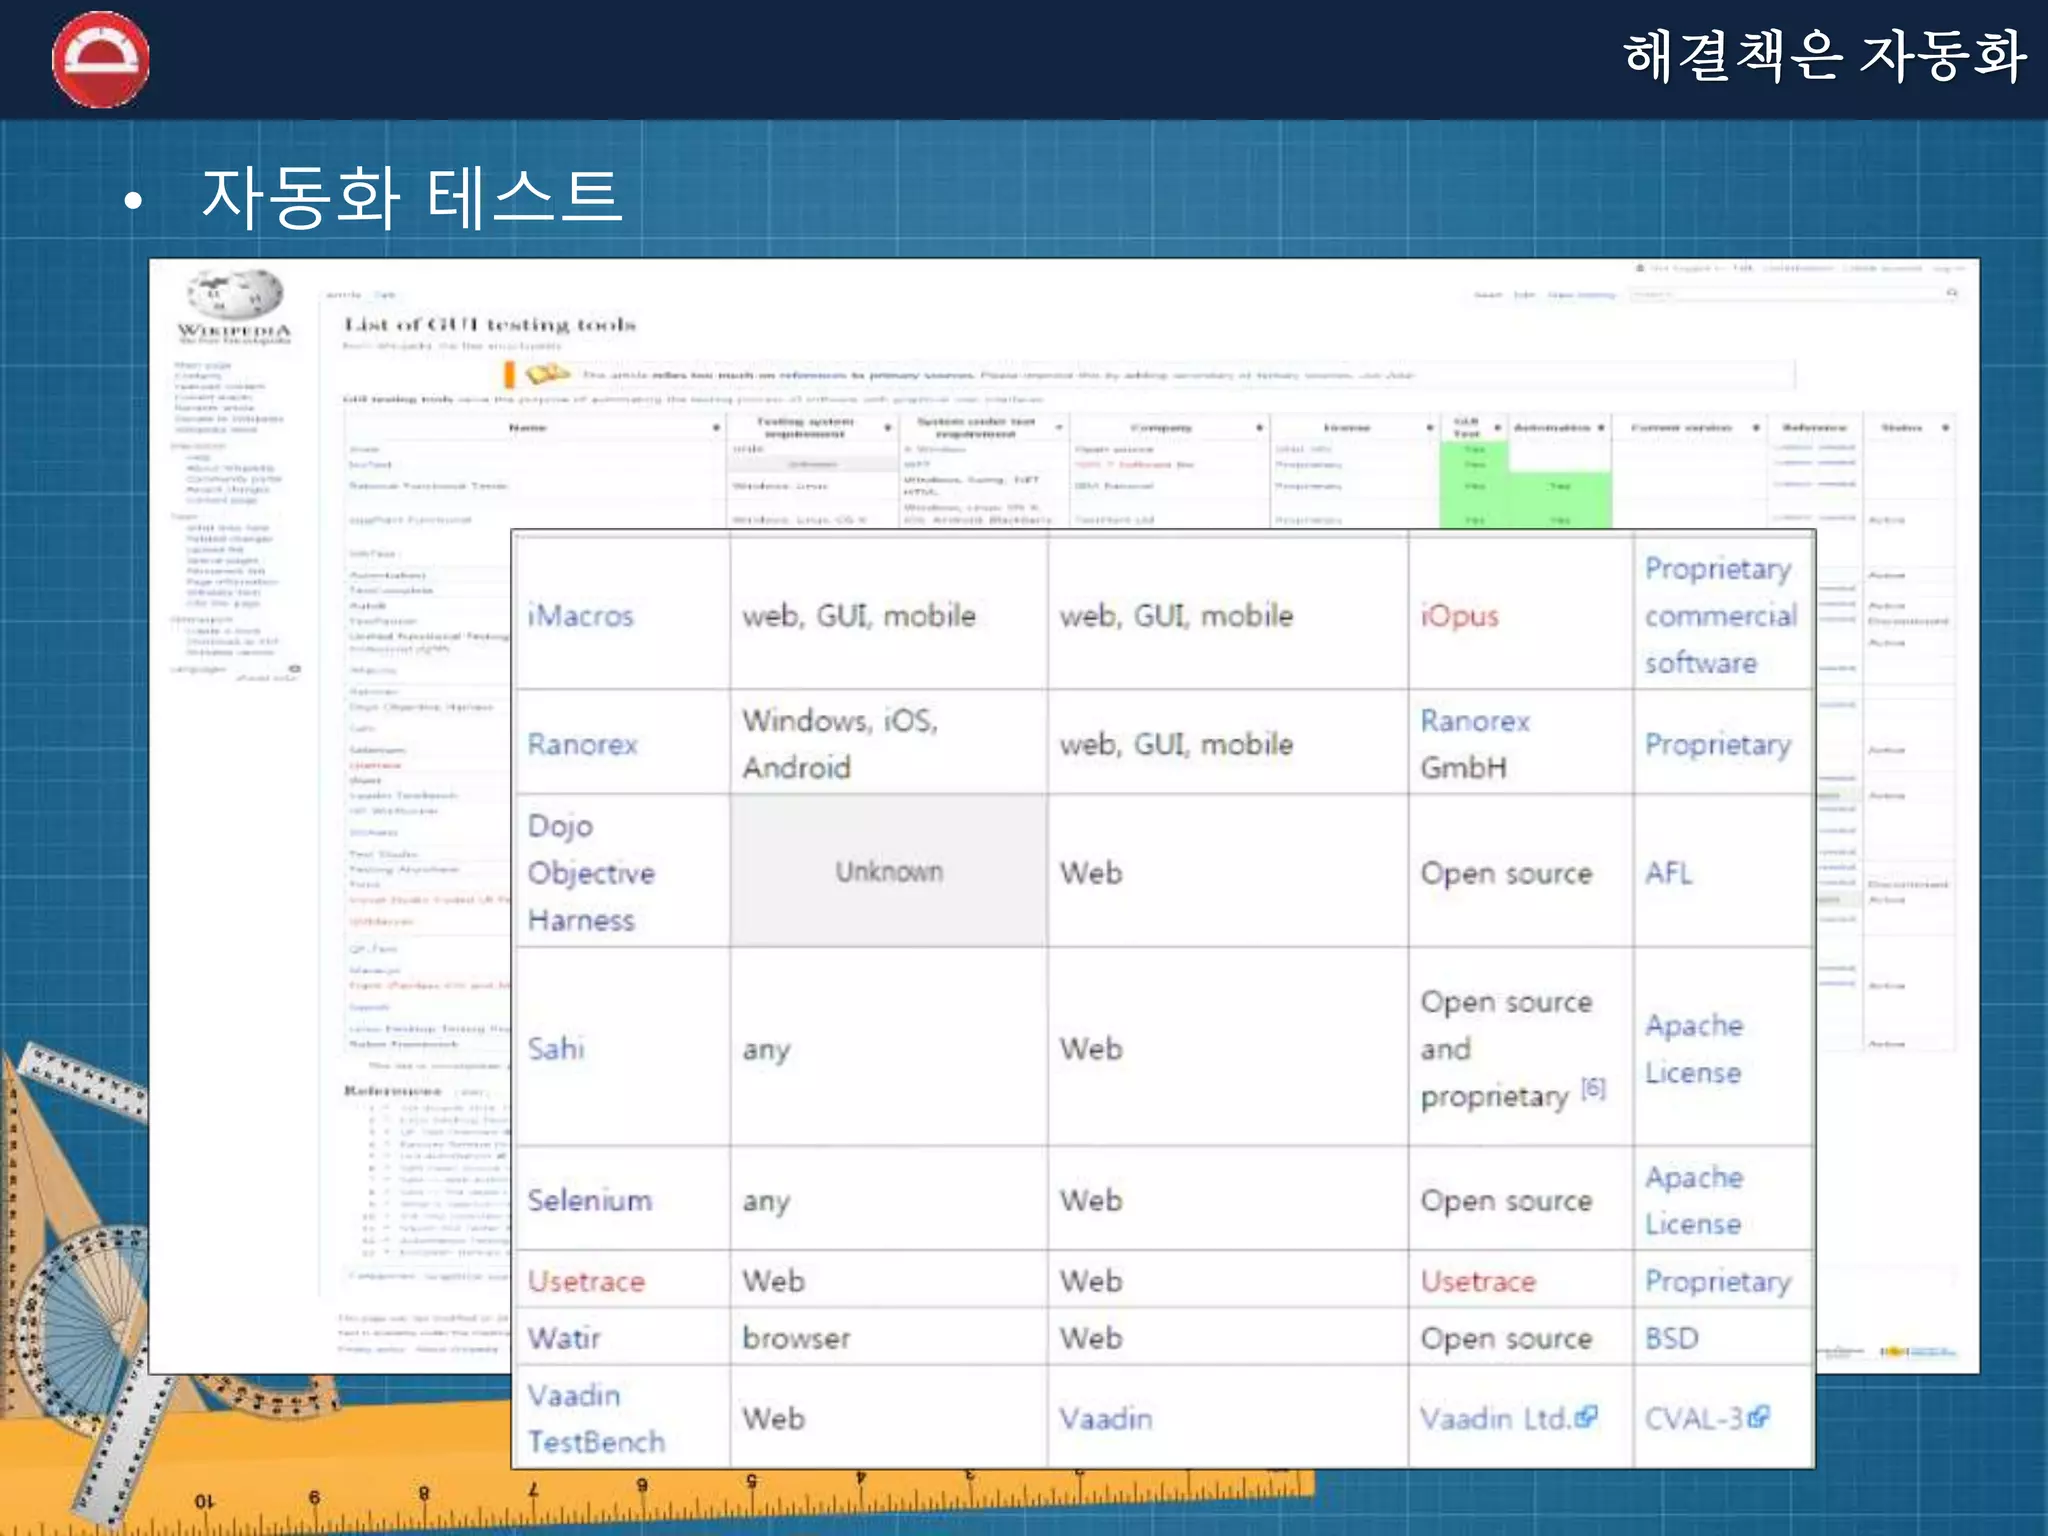Open the iMacros link
Viewport: 2048px width, 1536px height.
point(580,616)
